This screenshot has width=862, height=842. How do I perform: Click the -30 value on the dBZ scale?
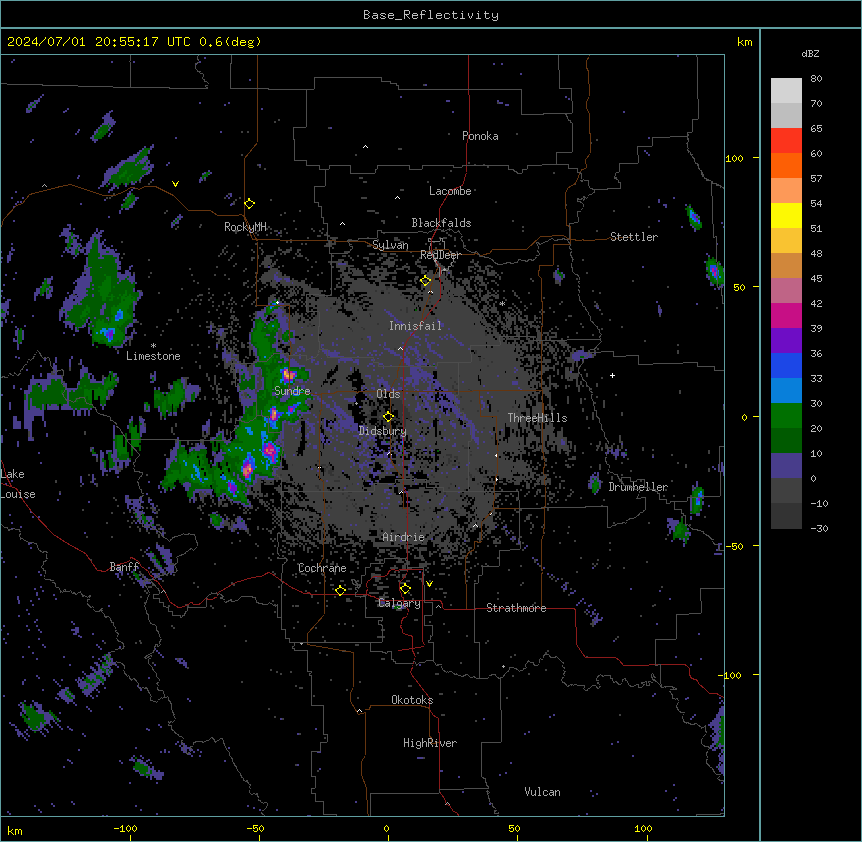tap(819, 529)
